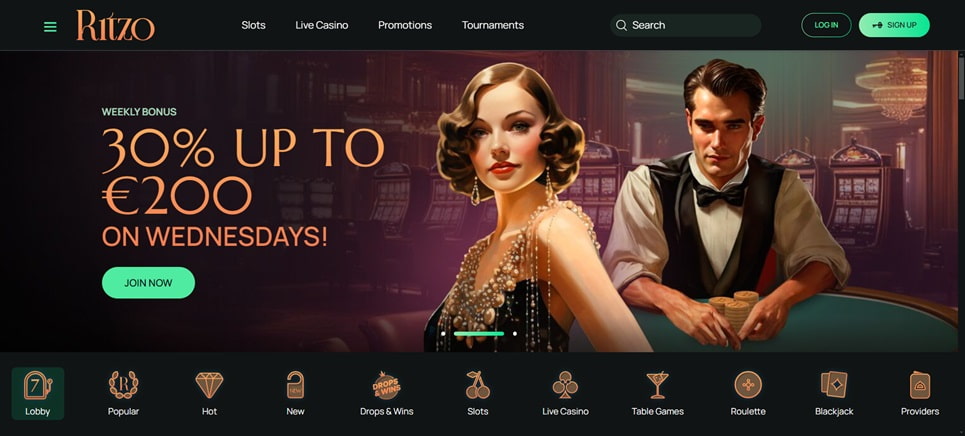Open the hamburger menu icon

click(x=50, y=26)
